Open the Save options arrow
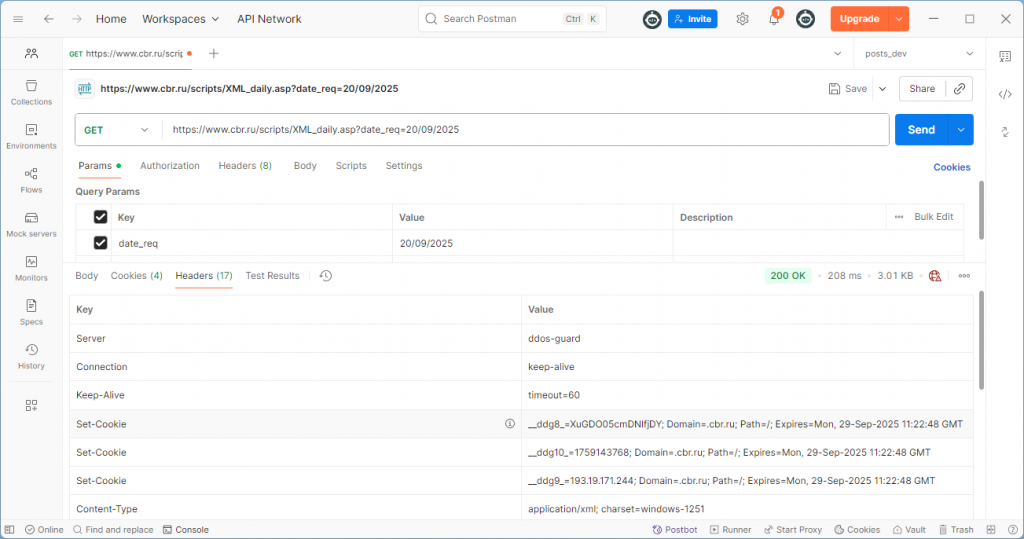 (882, 89)
